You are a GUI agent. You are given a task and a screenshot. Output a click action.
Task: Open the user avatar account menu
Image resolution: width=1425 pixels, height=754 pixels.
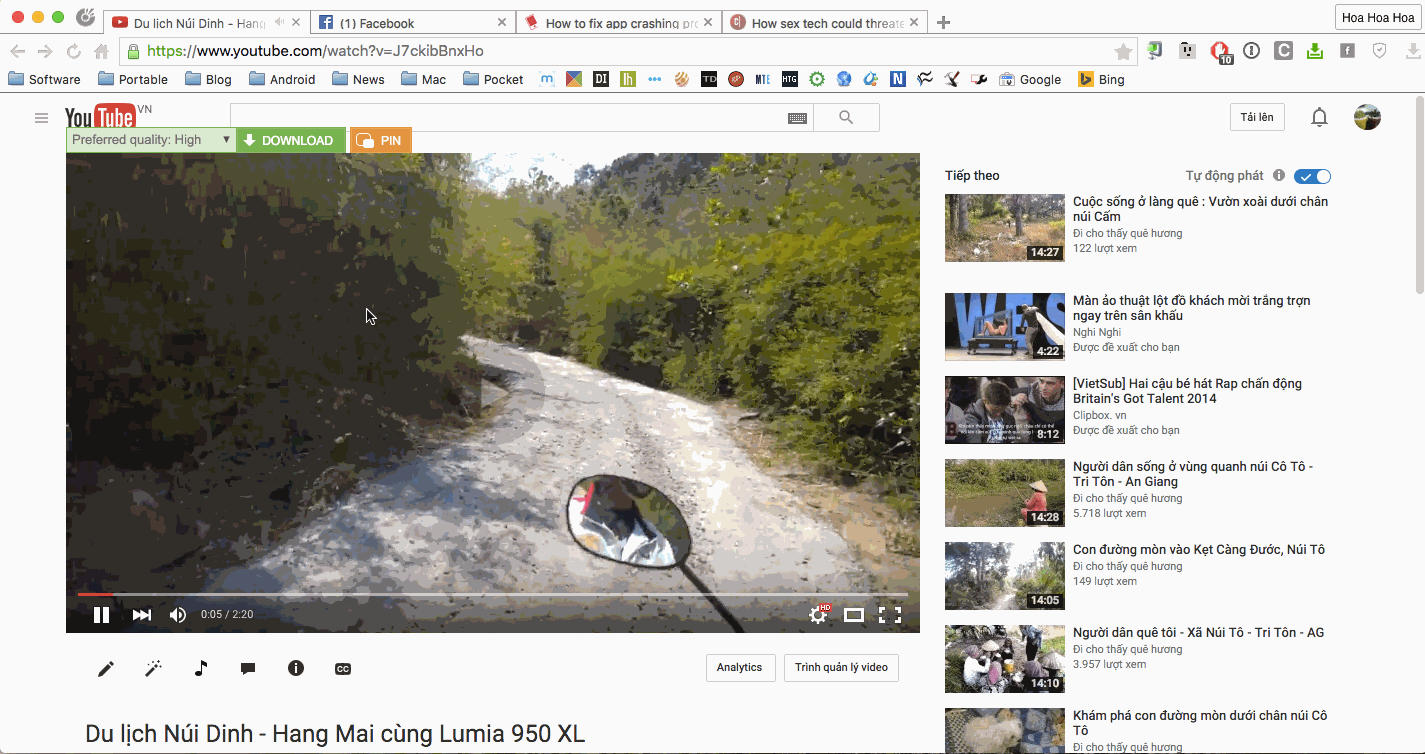click(x=1367, y=118)
